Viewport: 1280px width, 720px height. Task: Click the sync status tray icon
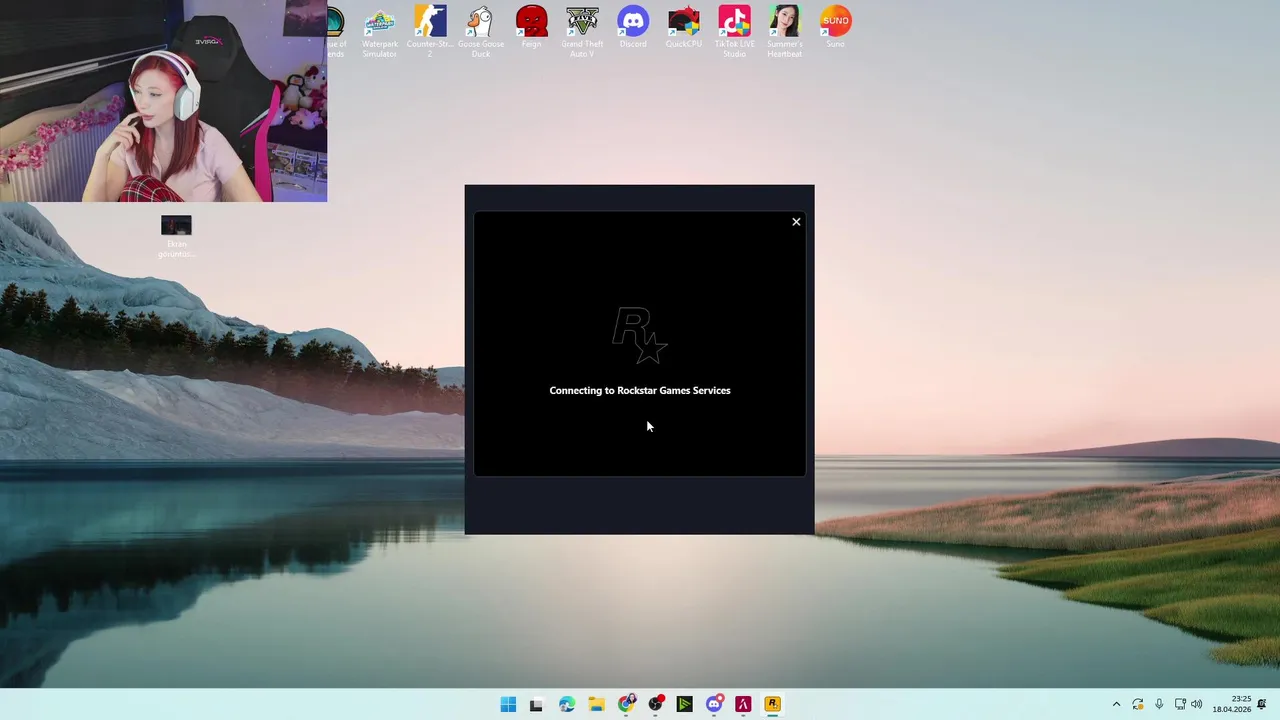[x=1138, y=704]
